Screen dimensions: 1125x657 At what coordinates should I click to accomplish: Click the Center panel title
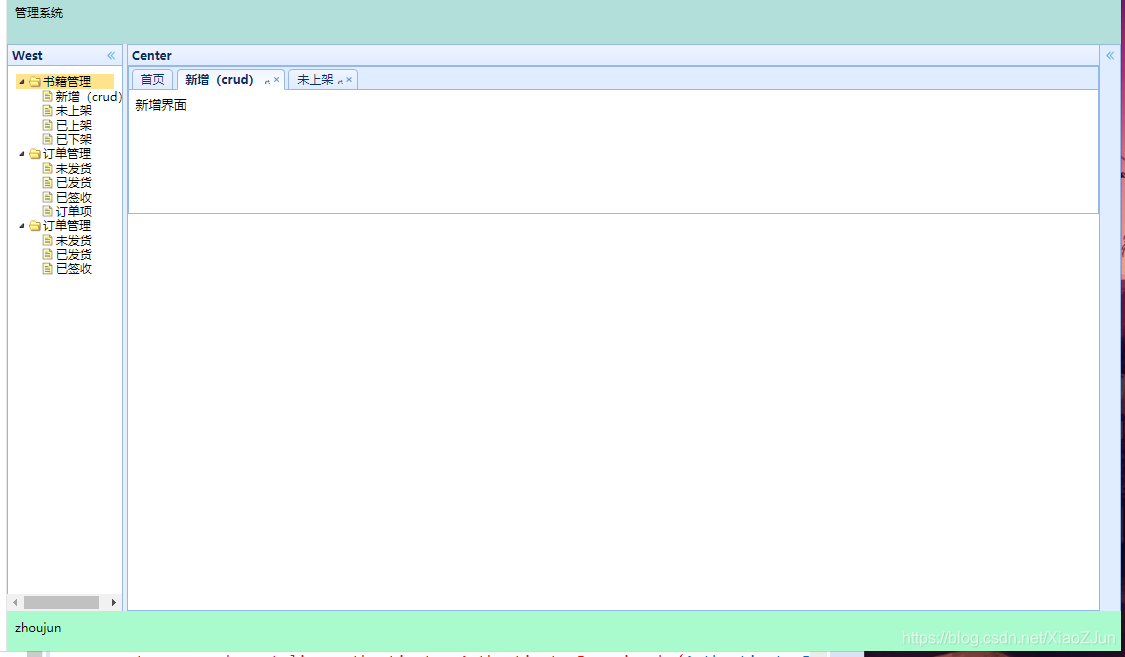pyautogui.click(x=151, y=55)
